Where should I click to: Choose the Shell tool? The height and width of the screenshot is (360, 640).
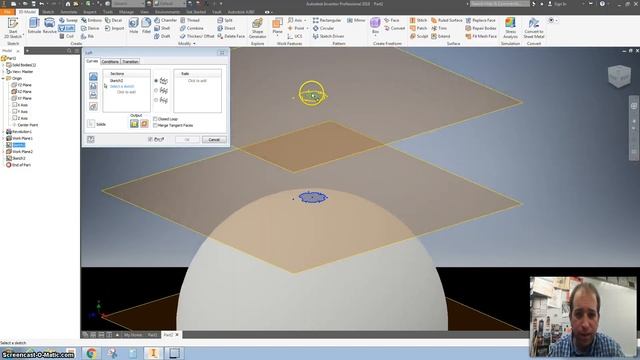(x=162, y=28)
